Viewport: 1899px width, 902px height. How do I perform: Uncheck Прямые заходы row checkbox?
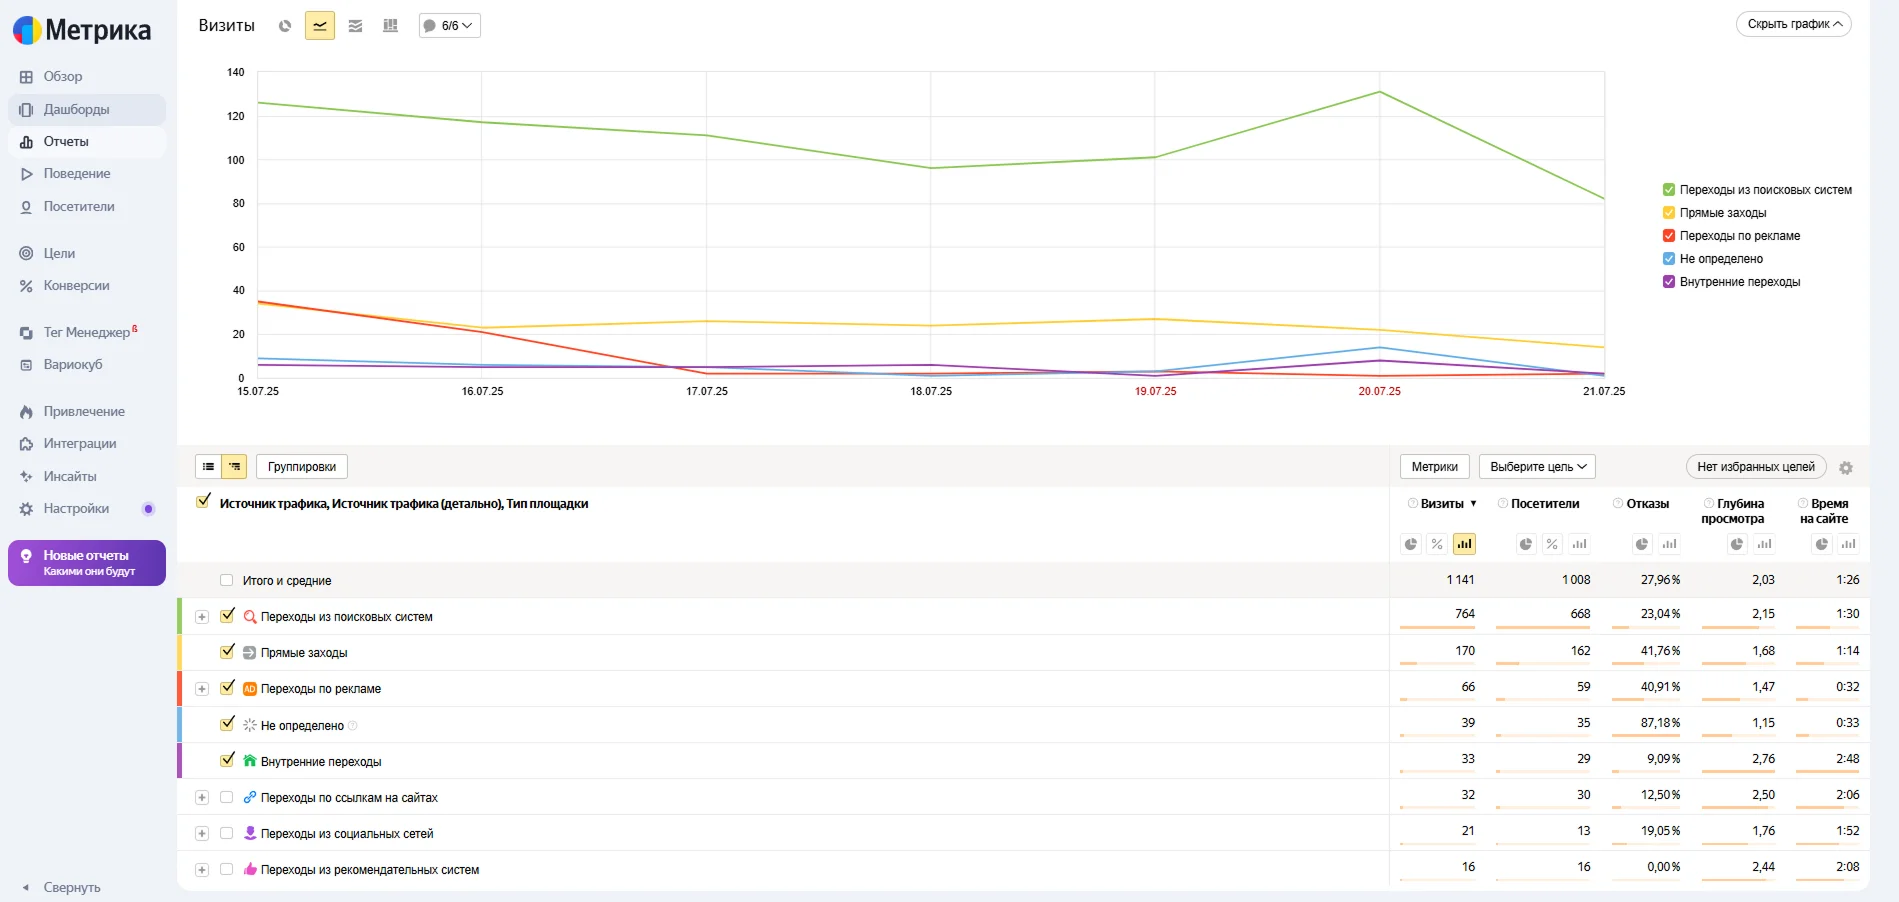[227, 652]
